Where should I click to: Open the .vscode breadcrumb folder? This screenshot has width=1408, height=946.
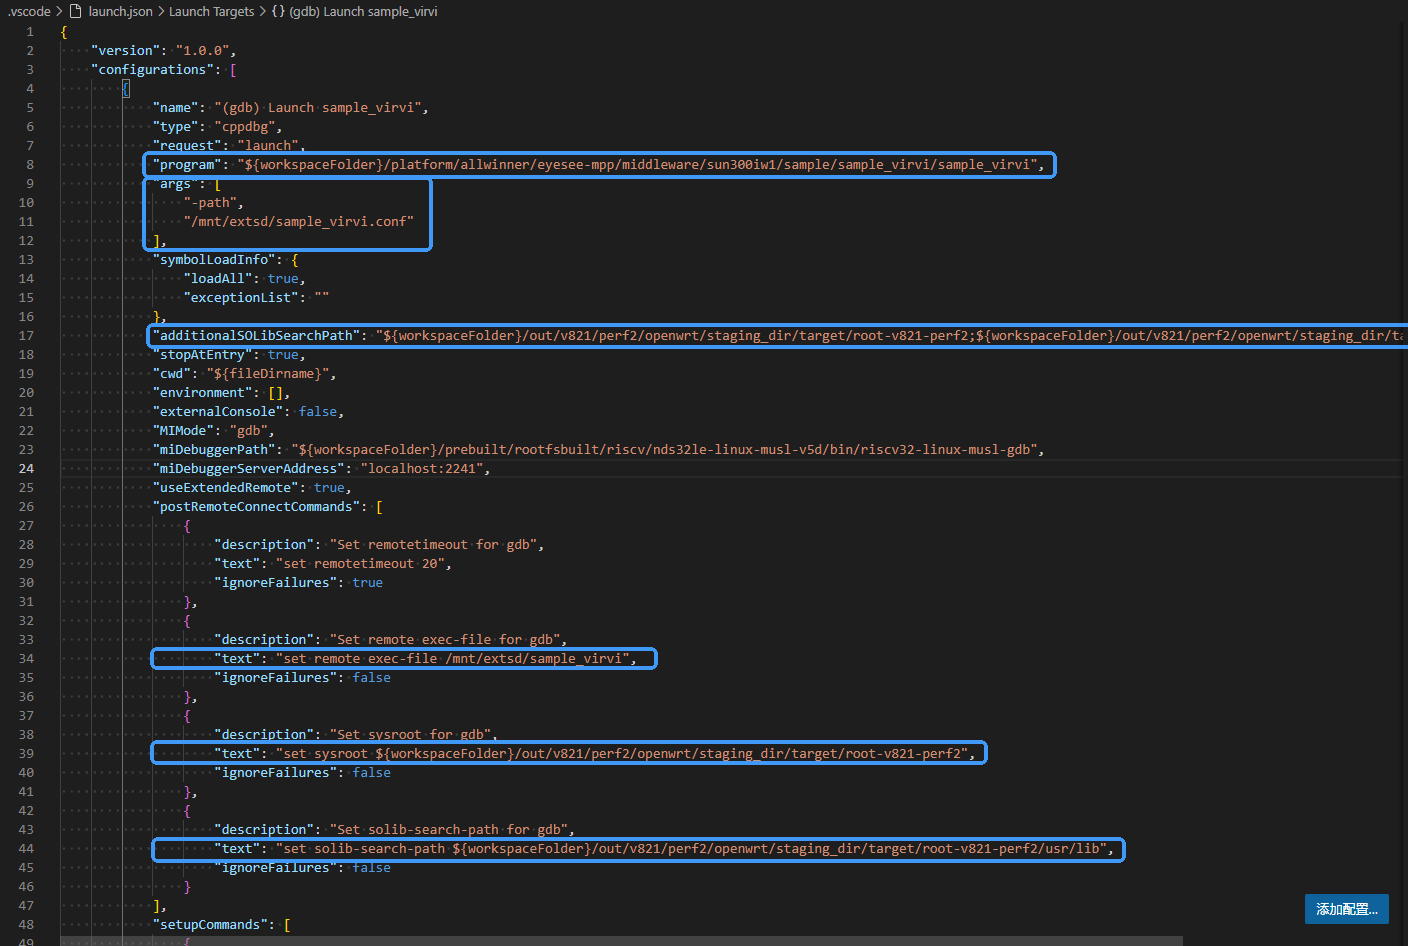pyautogui.click(x=28, y=11)
